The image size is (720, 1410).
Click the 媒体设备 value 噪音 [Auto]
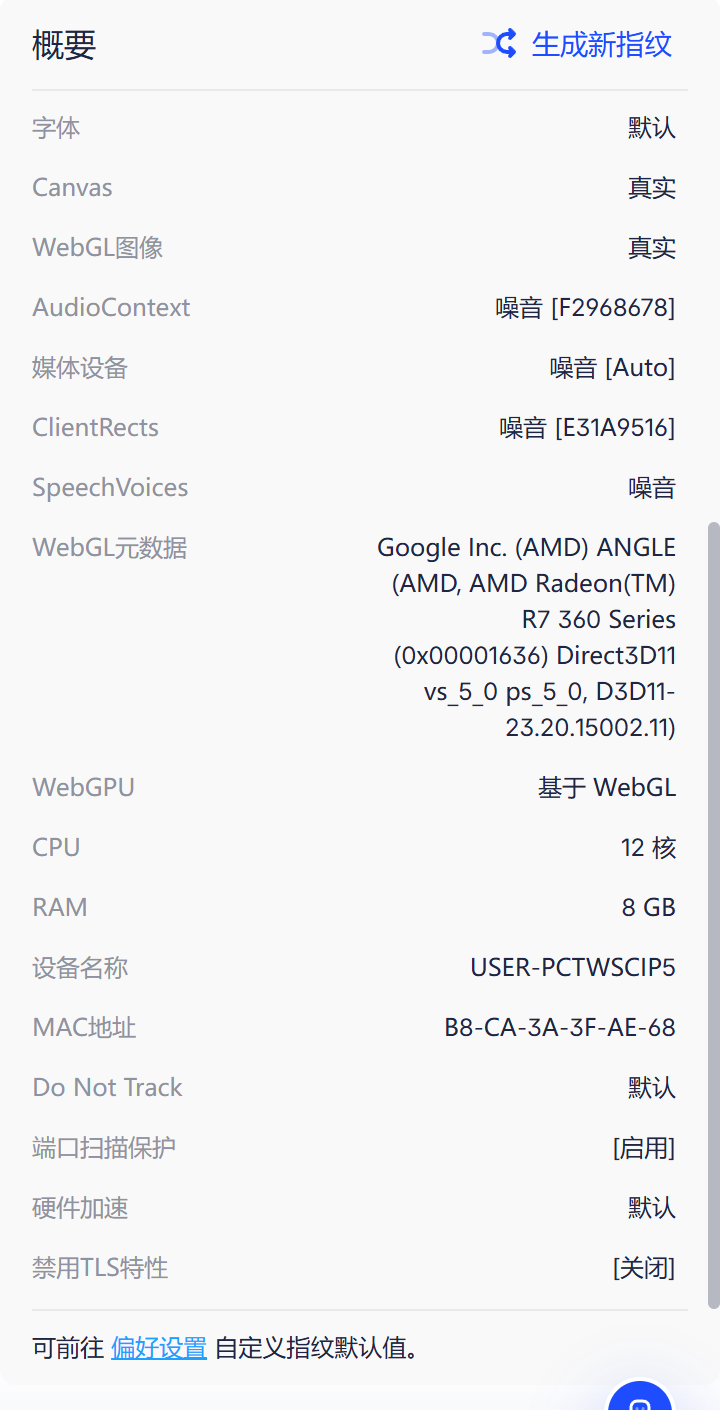point(612,368)
